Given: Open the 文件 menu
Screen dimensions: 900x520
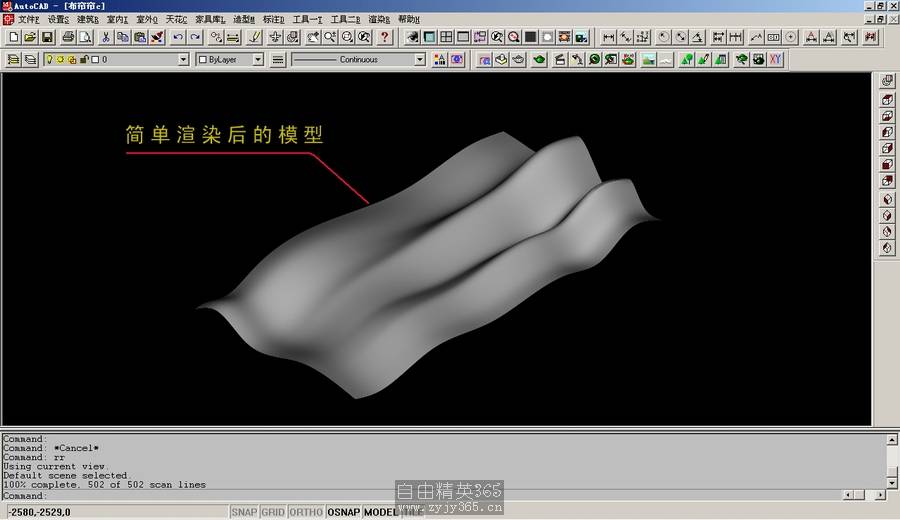Looking at the screenshot, I should [28, 19].
